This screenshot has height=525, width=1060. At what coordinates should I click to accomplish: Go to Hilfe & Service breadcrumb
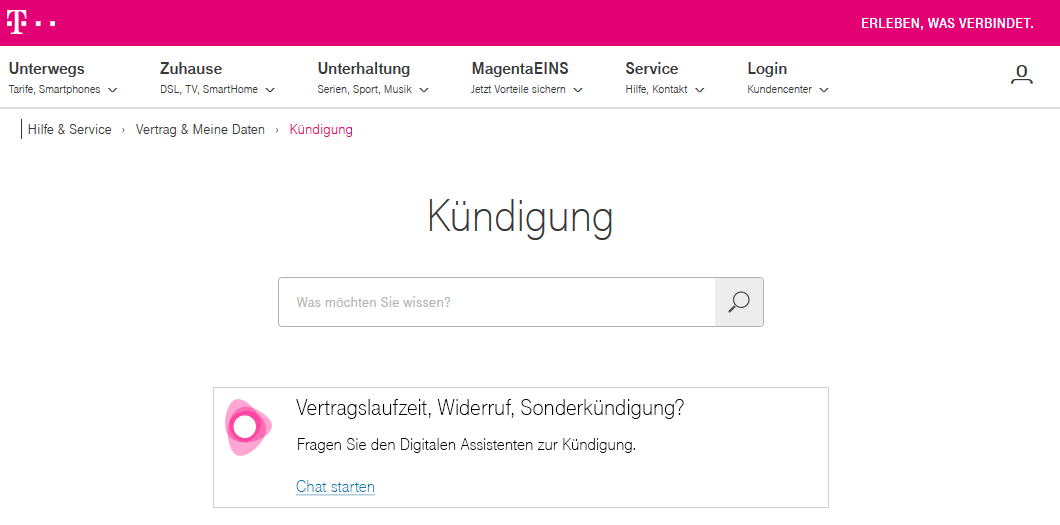[x=70, y=130]
